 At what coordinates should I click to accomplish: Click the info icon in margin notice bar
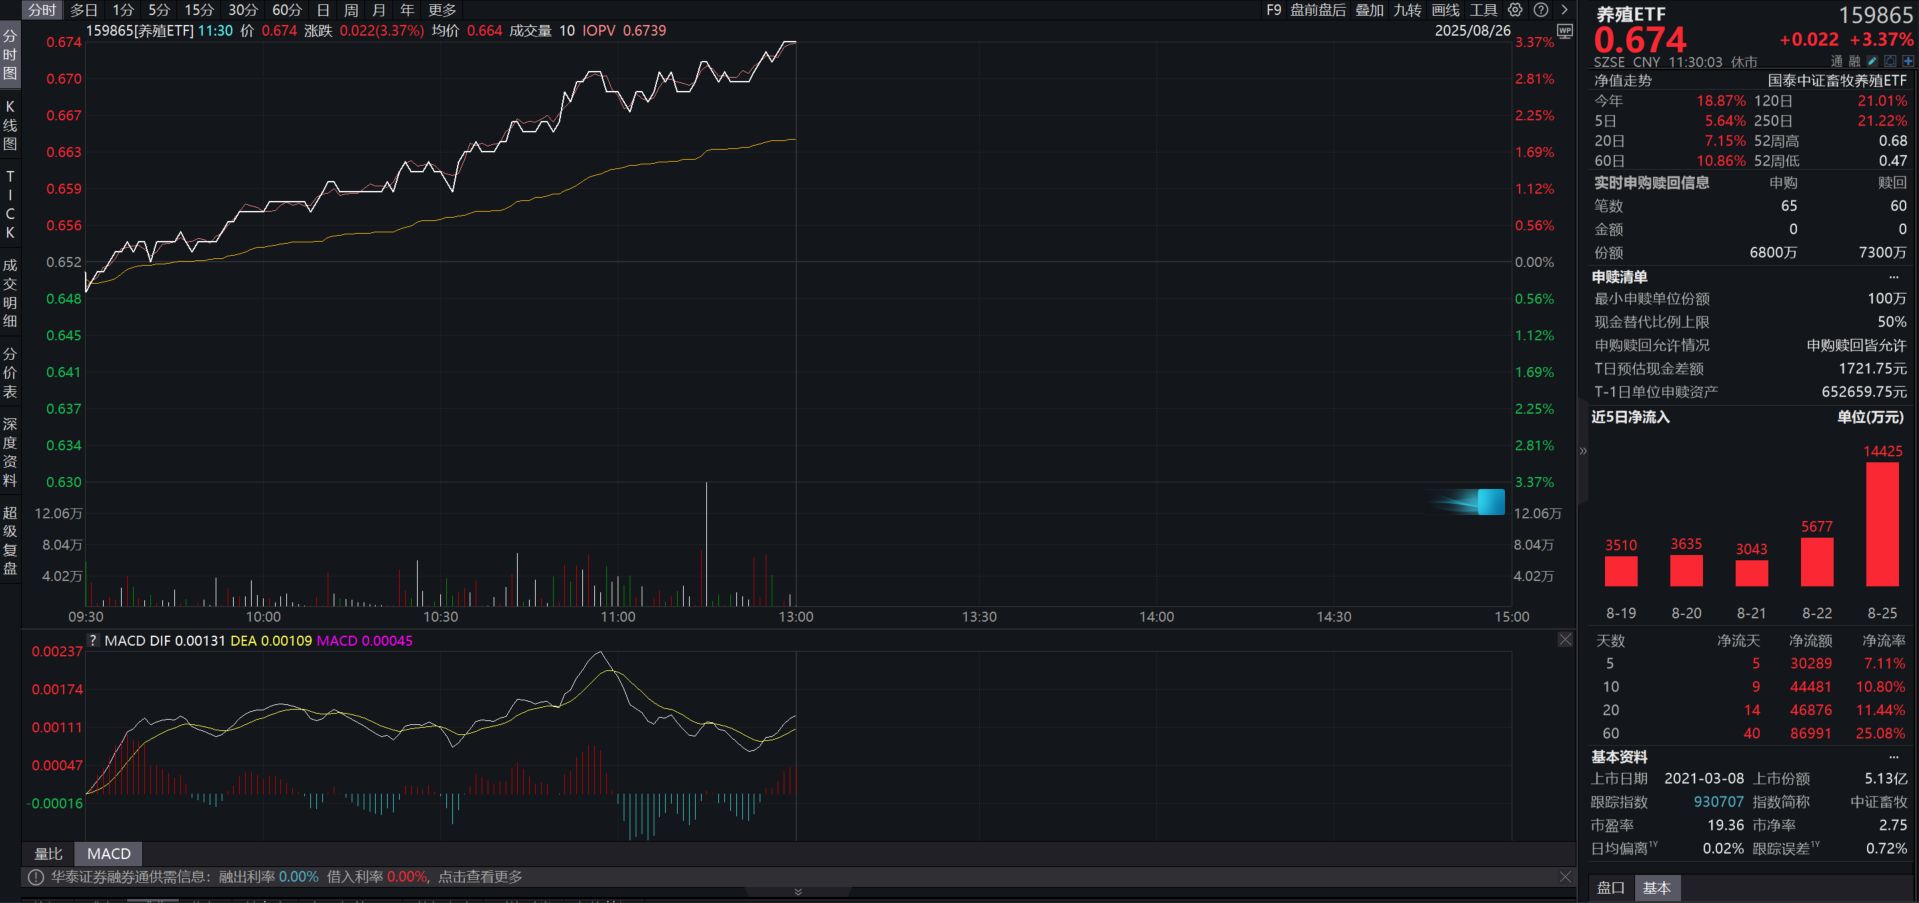tap(36, 877)
